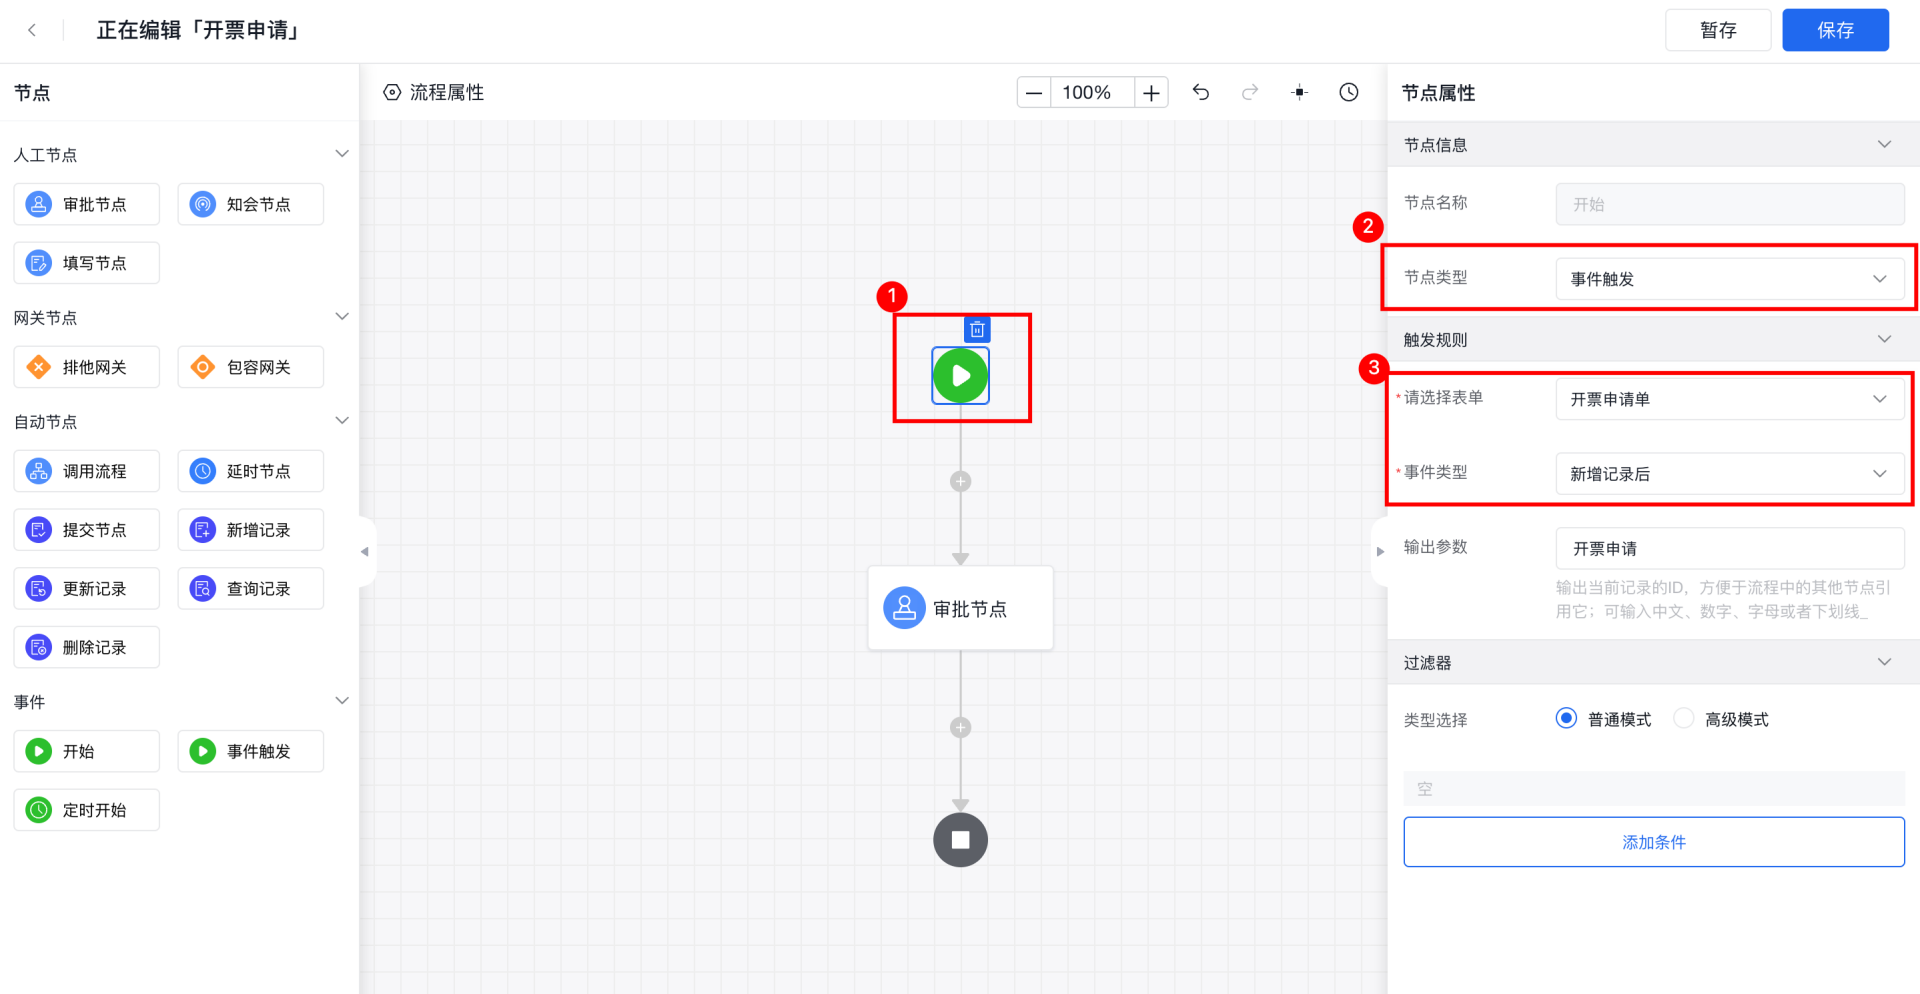Zoom in with the plus button
Screen dimensions: 1920x994
pyautogui.click(x=1151, y=92)
